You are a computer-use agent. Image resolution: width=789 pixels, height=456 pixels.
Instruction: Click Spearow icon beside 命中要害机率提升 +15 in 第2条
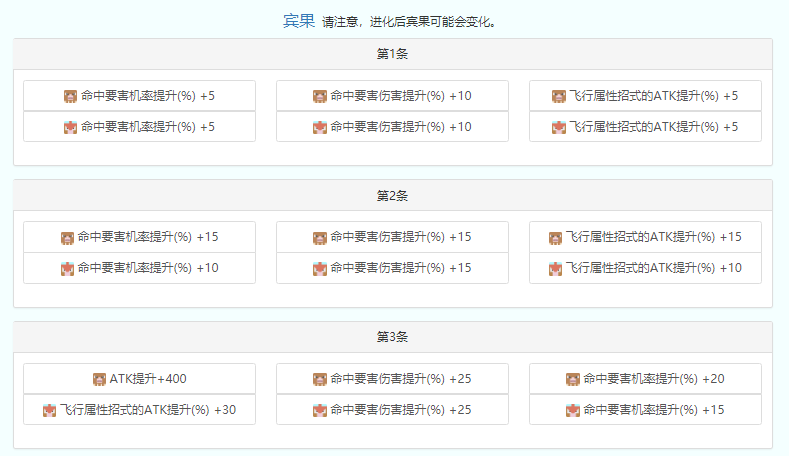67,238
